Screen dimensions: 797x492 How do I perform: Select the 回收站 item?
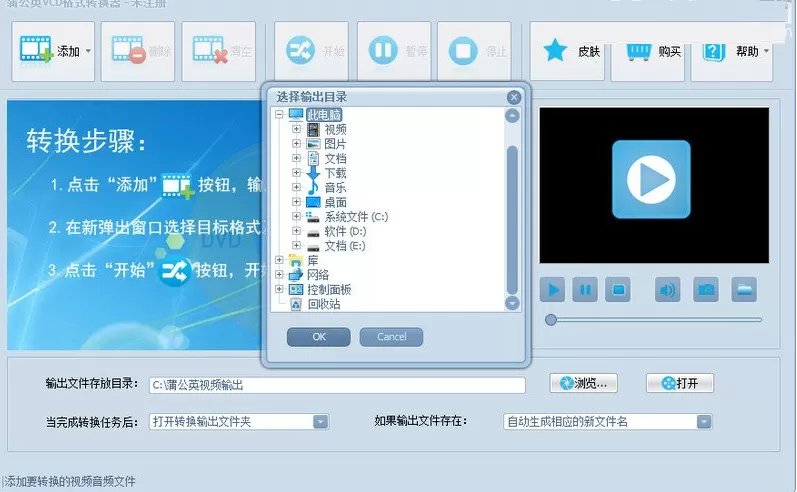[324, 304]
